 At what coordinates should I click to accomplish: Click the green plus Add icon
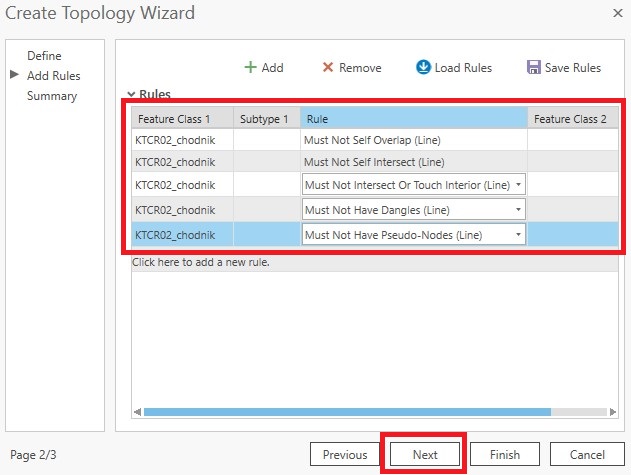(x=250, y=68)
